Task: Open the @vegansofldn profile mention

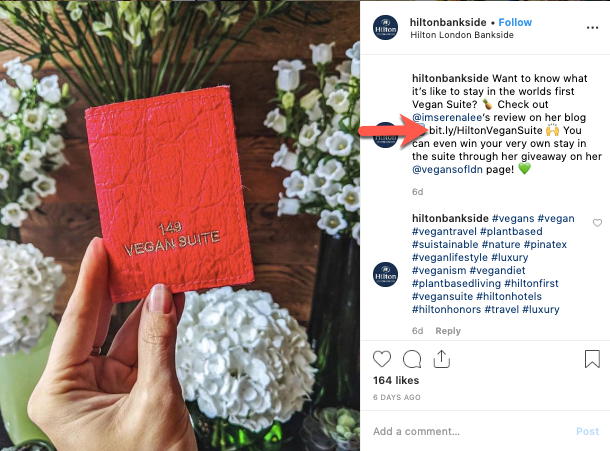Action: [x=447, y=169]
